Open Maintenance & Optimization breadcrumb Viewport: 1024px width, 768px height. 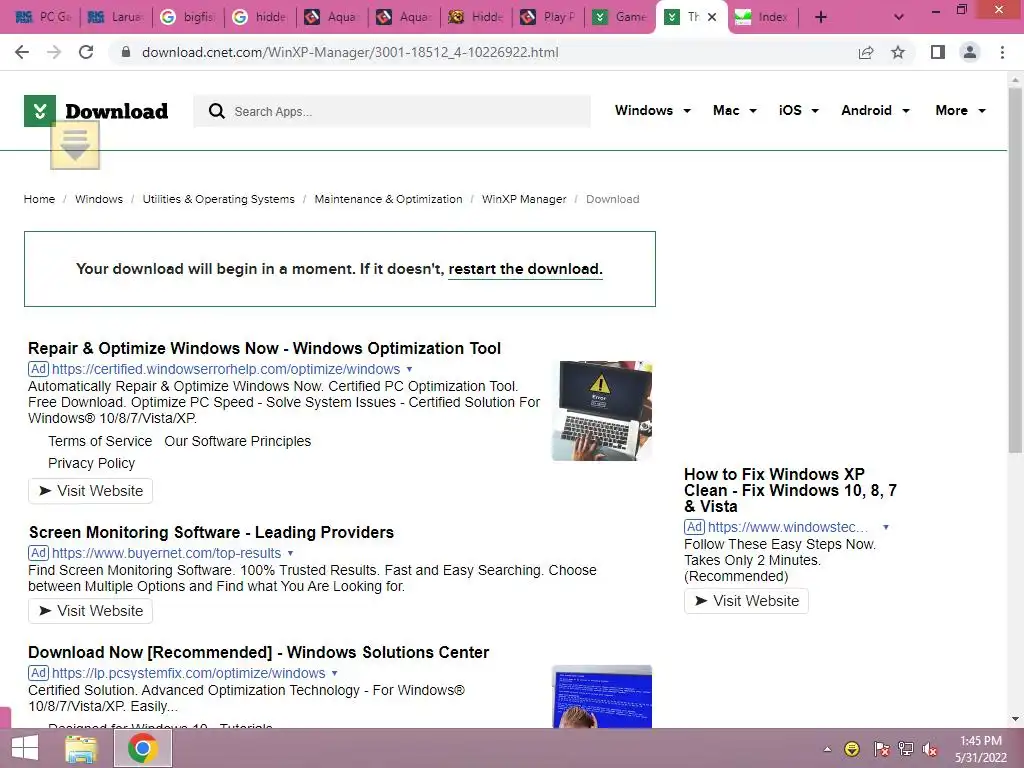click(388, 199)
